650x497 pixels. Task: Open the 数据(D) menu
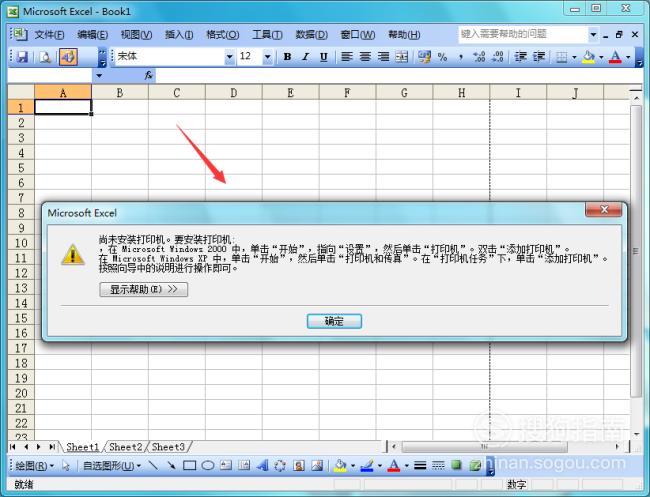coord(311,35)
